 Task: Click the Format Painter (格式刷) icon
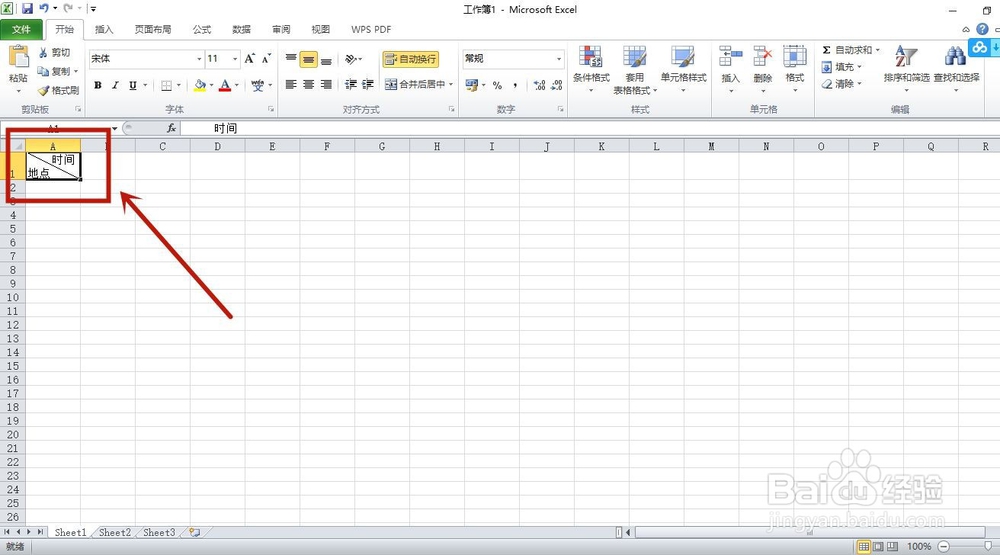[43, 91]
